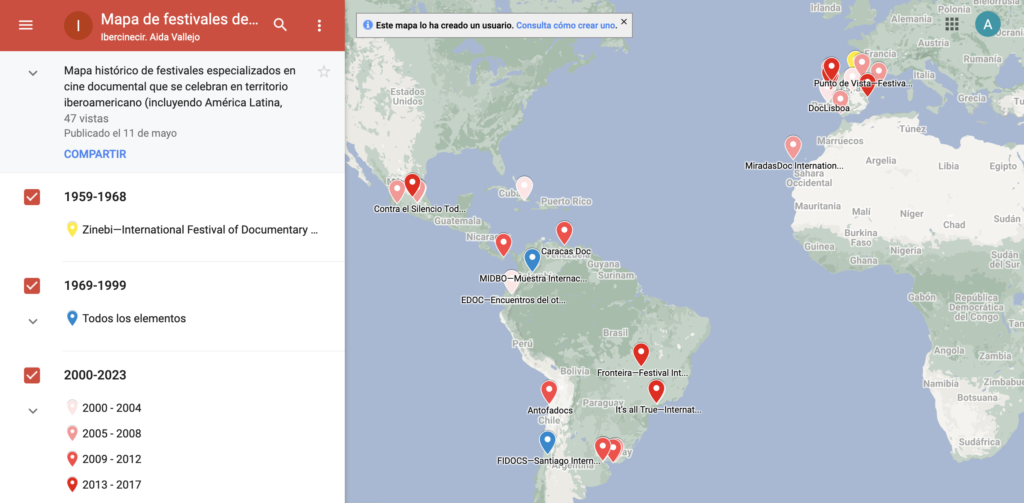Click the Caracas Doc map pin
1024x503 pixels.
click(x=564, y=232)
